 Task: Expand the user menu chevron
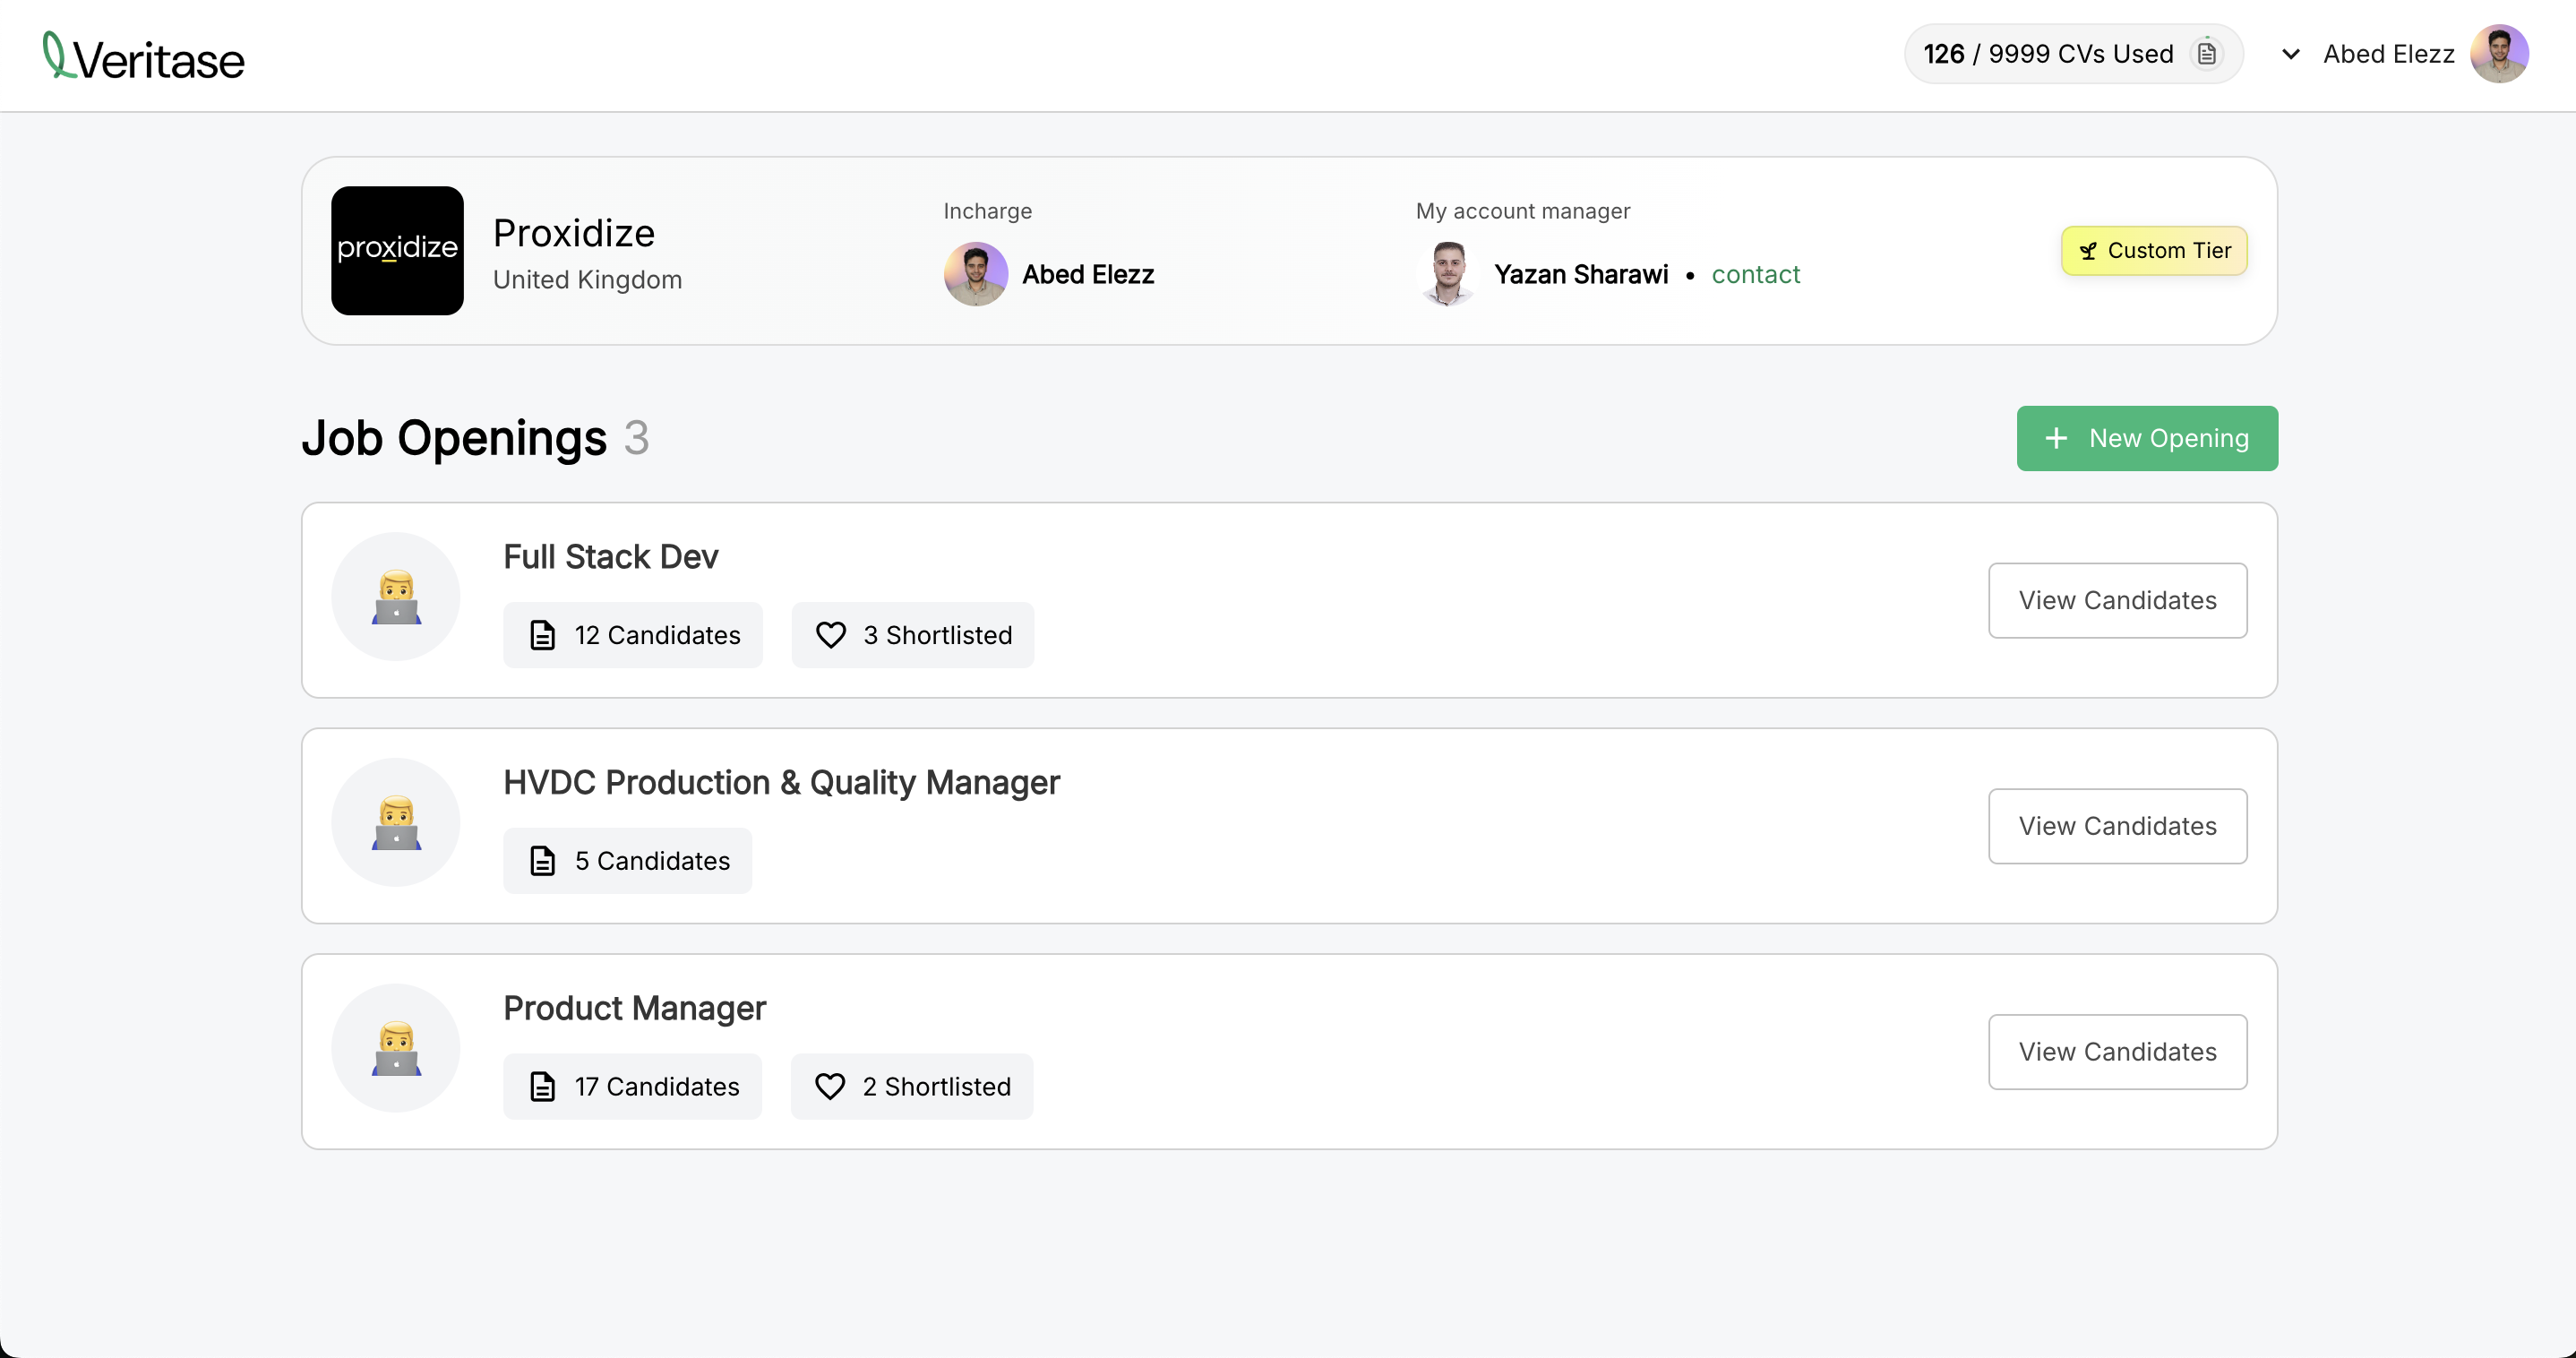[x=2290, y=54]
